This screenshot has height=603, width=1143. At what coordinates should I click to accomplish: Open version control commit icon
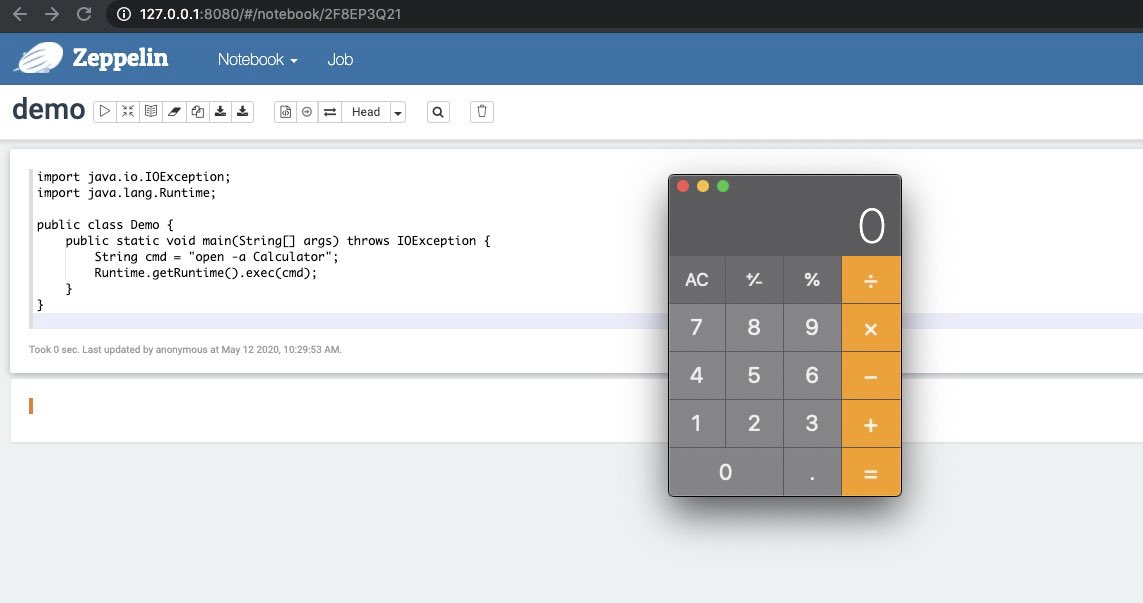286,112
